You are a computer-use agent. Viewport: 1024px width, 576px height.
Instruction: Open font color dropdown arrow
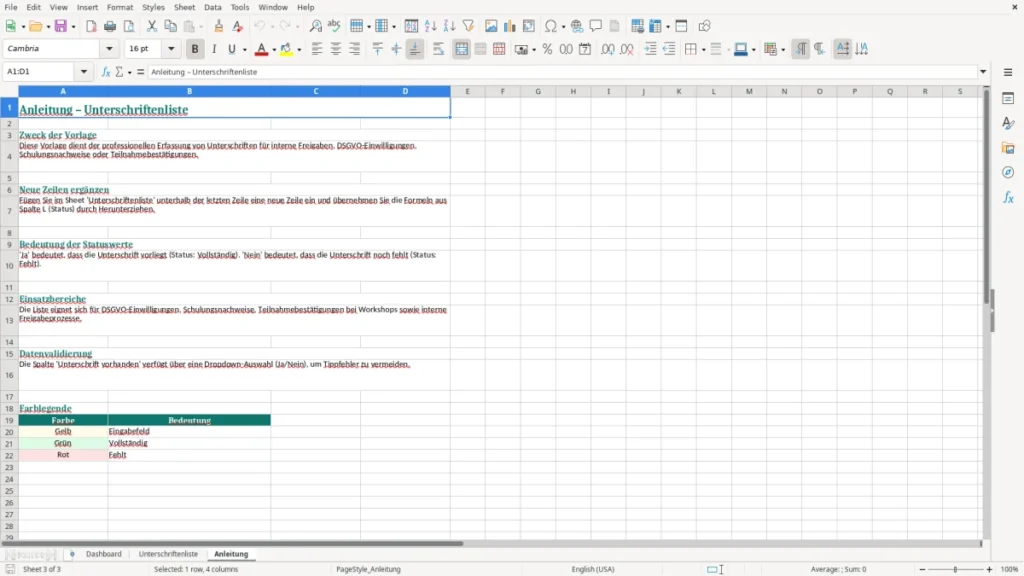pyautogui.click(x=274, y=50)
